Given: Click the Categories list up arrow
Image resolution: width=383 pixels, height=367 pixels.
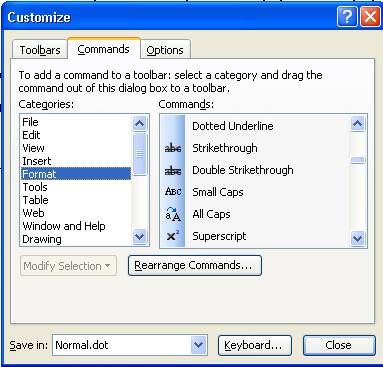Looking at the screenshot, I should (139, 124).
